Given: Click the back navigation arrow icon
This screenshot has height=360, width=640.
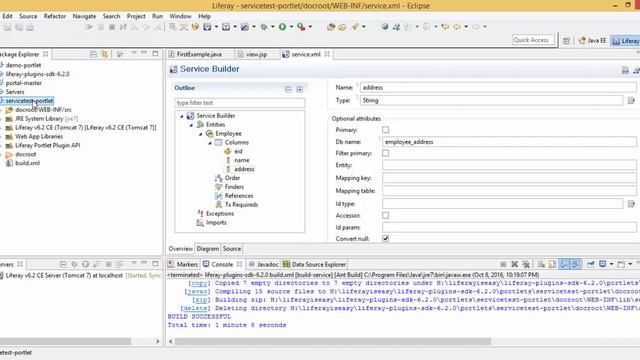Looking at the screenshot, I should point(457,27).
